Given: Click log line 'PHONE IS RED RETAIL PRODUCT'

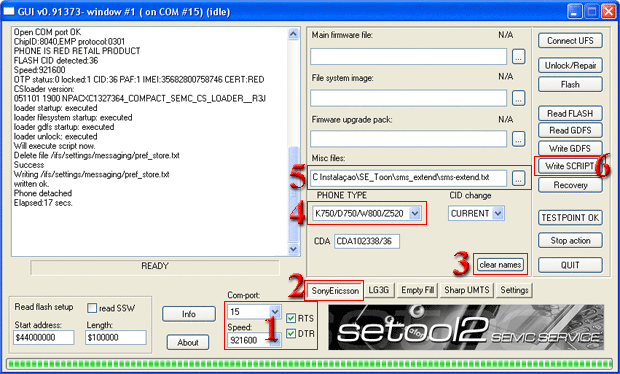Looking at the screenshot, I should point(77,51).
